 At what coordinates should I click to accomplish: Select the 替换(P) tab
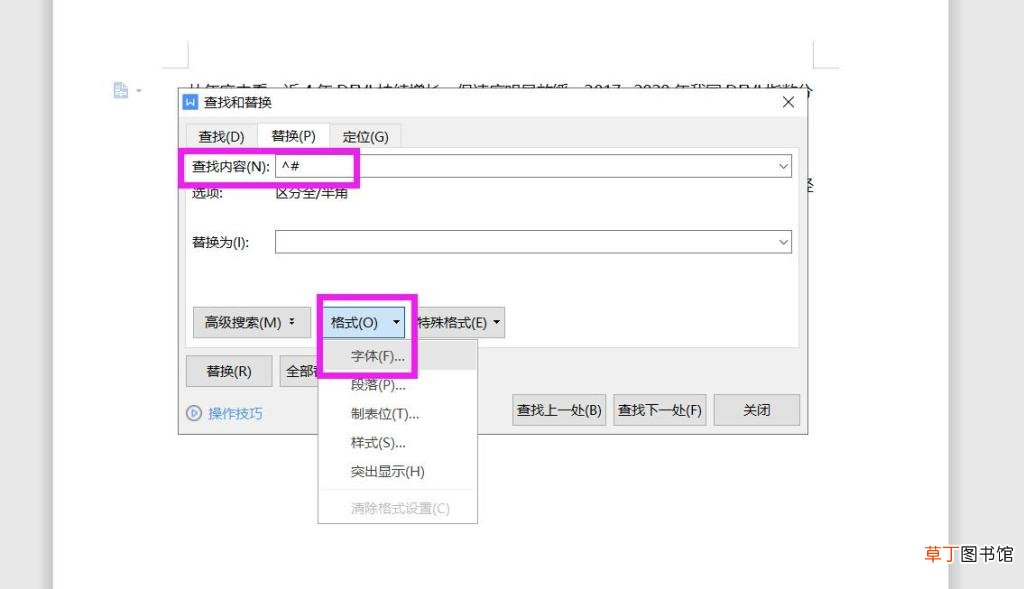click(x=293, y=136)
